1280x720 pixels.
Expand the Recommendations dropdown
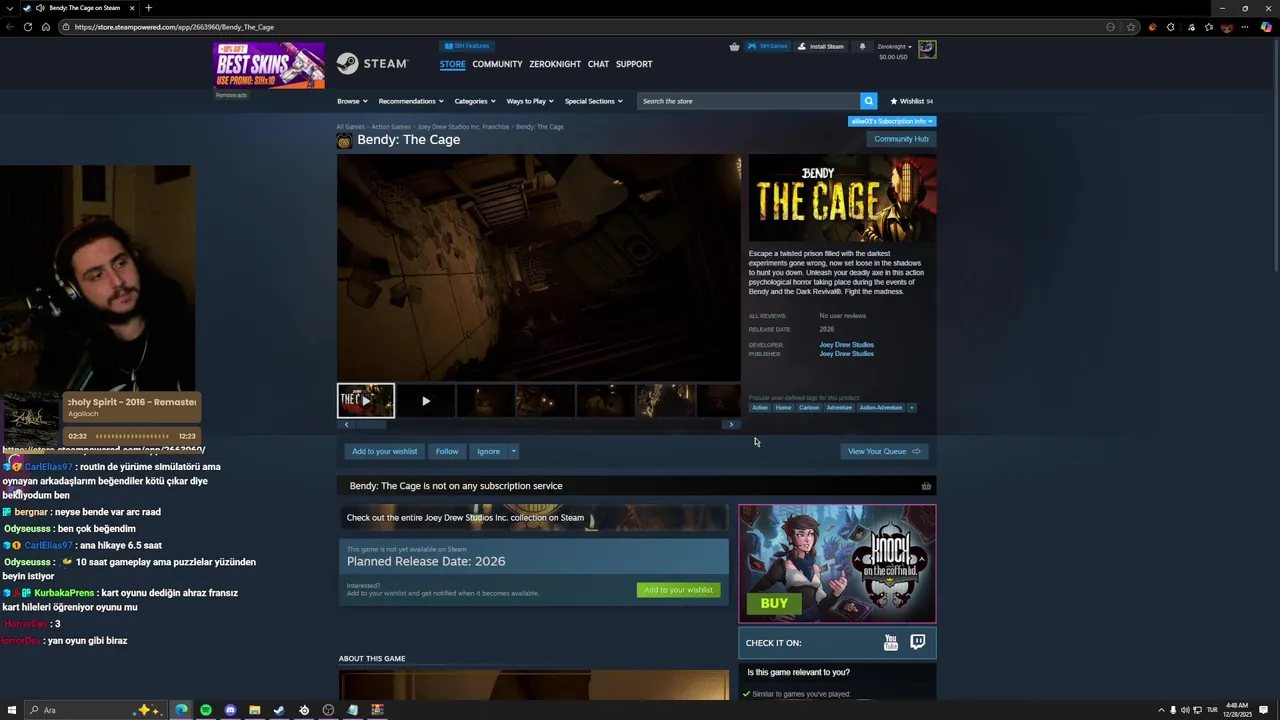pos(411,101)
